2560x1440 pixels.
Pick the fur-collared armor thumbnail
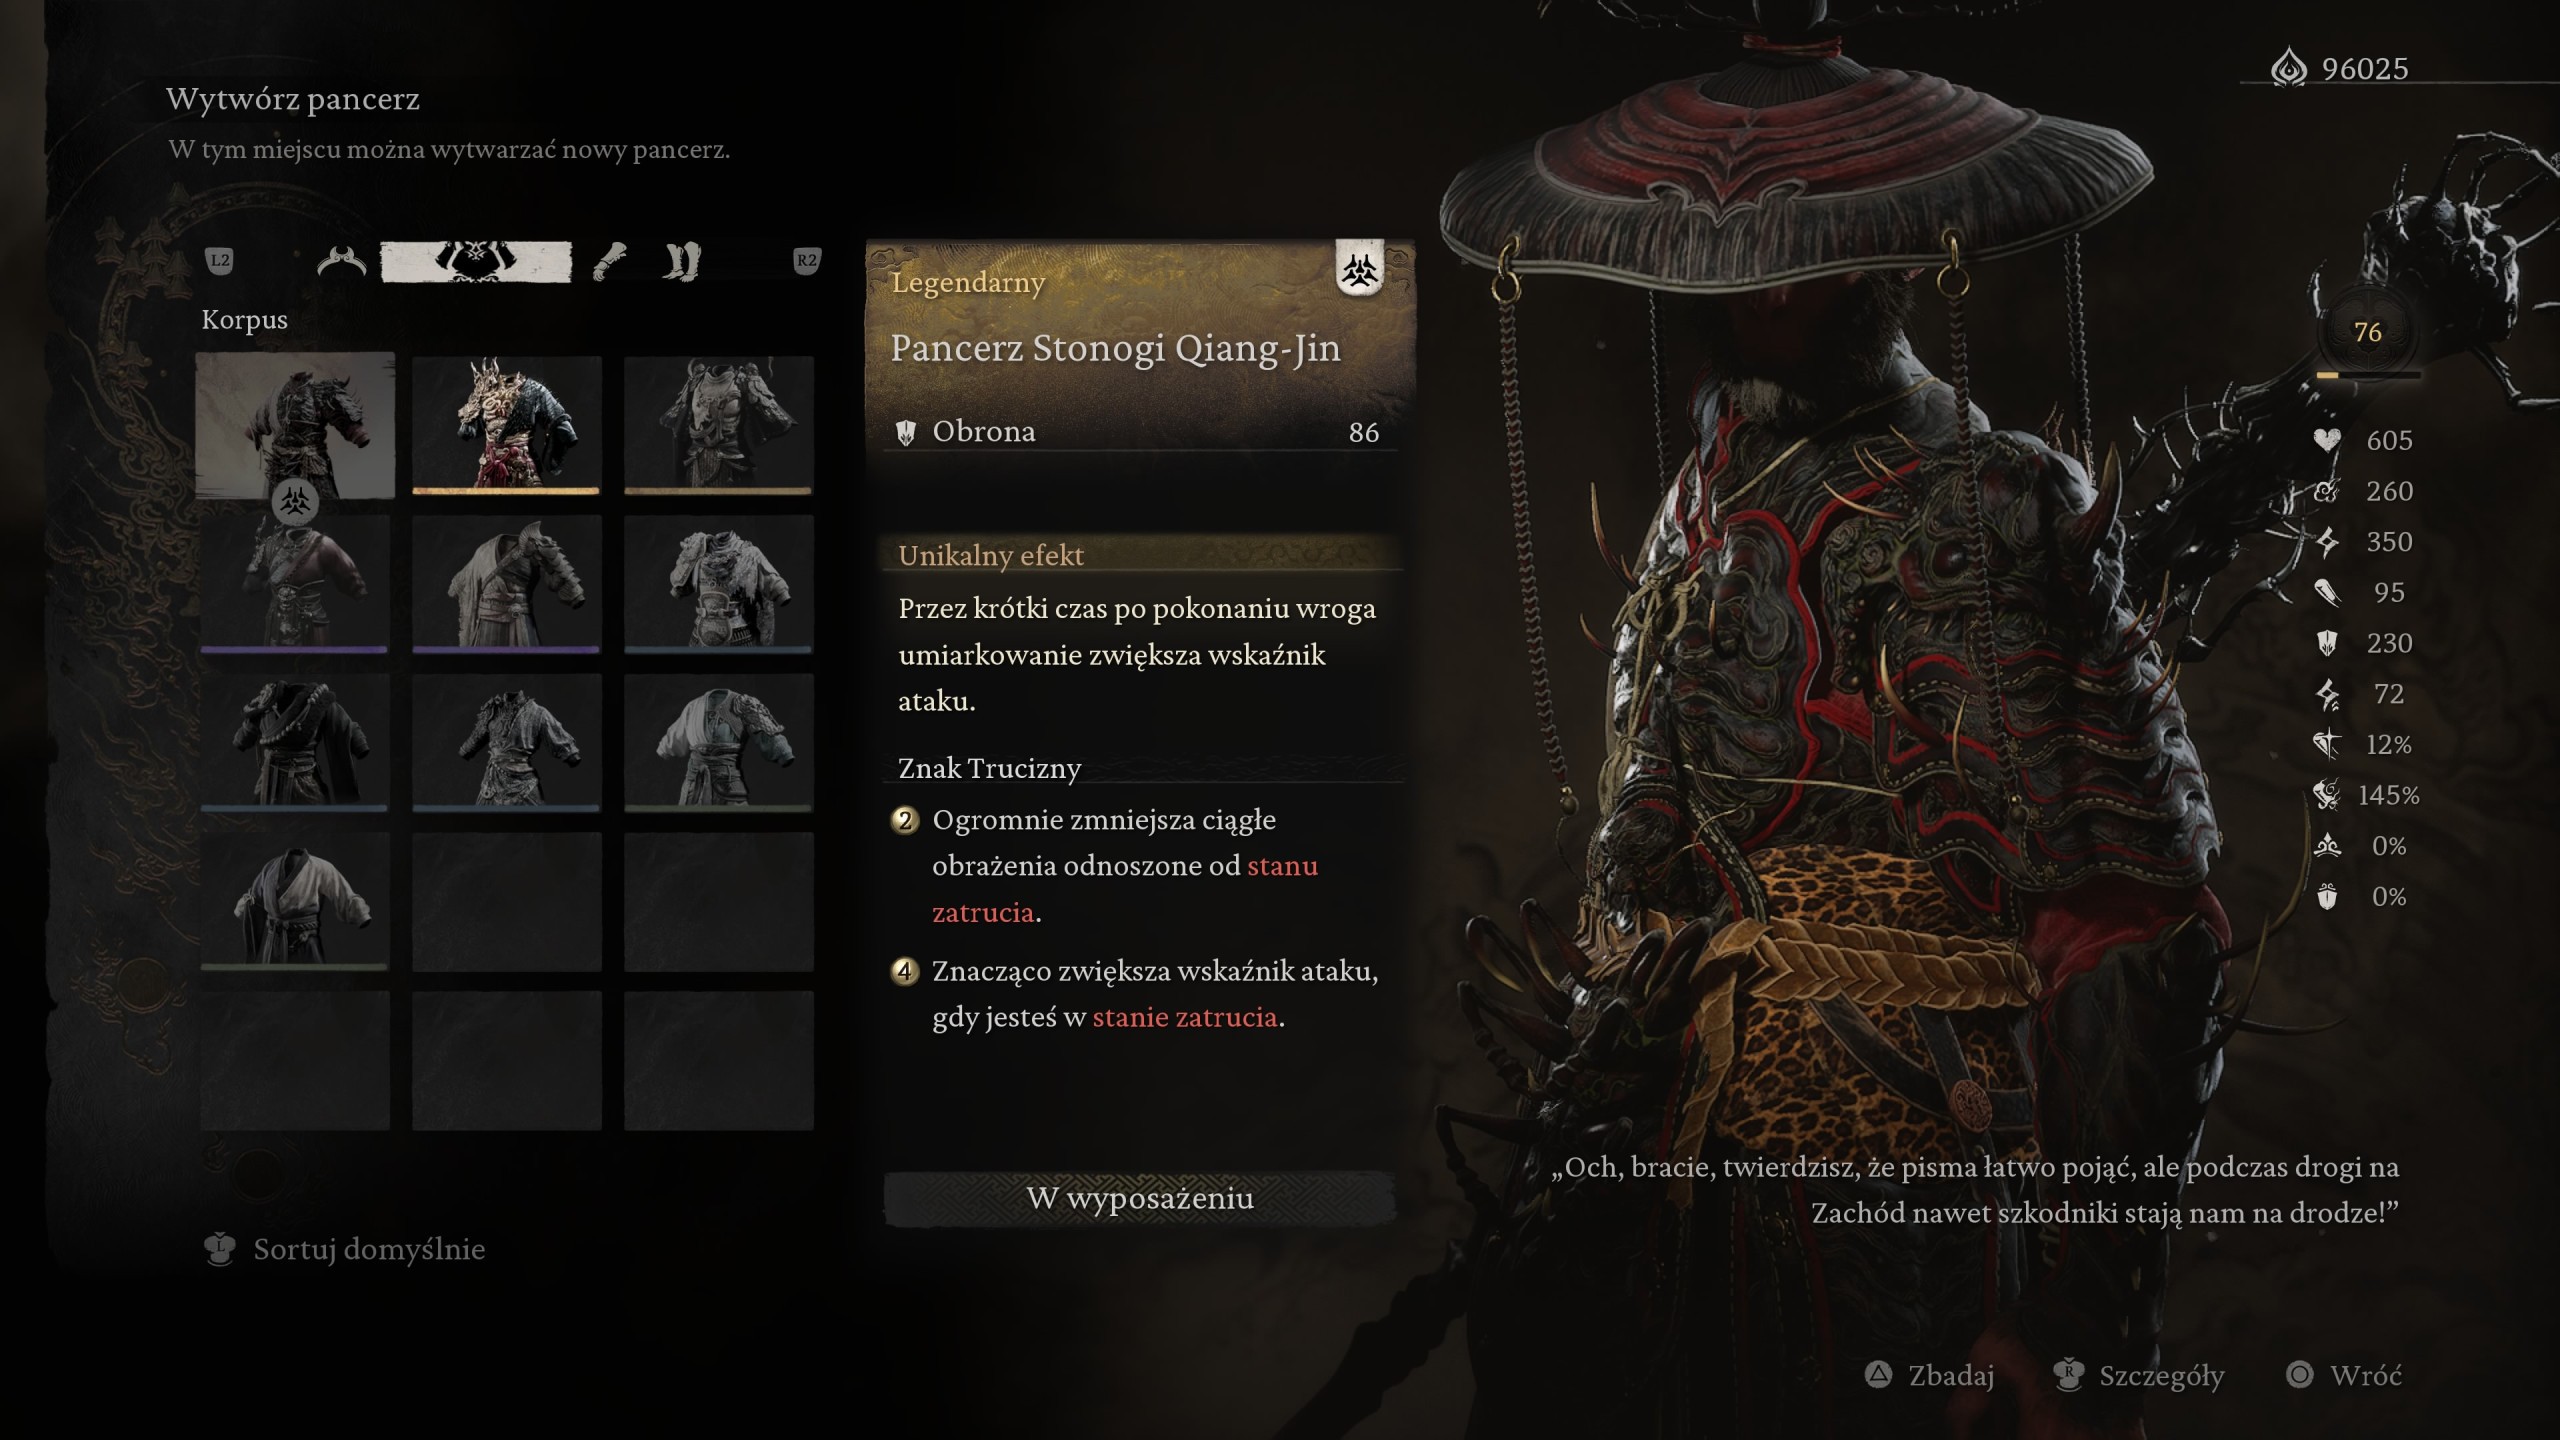click(719, 584)
